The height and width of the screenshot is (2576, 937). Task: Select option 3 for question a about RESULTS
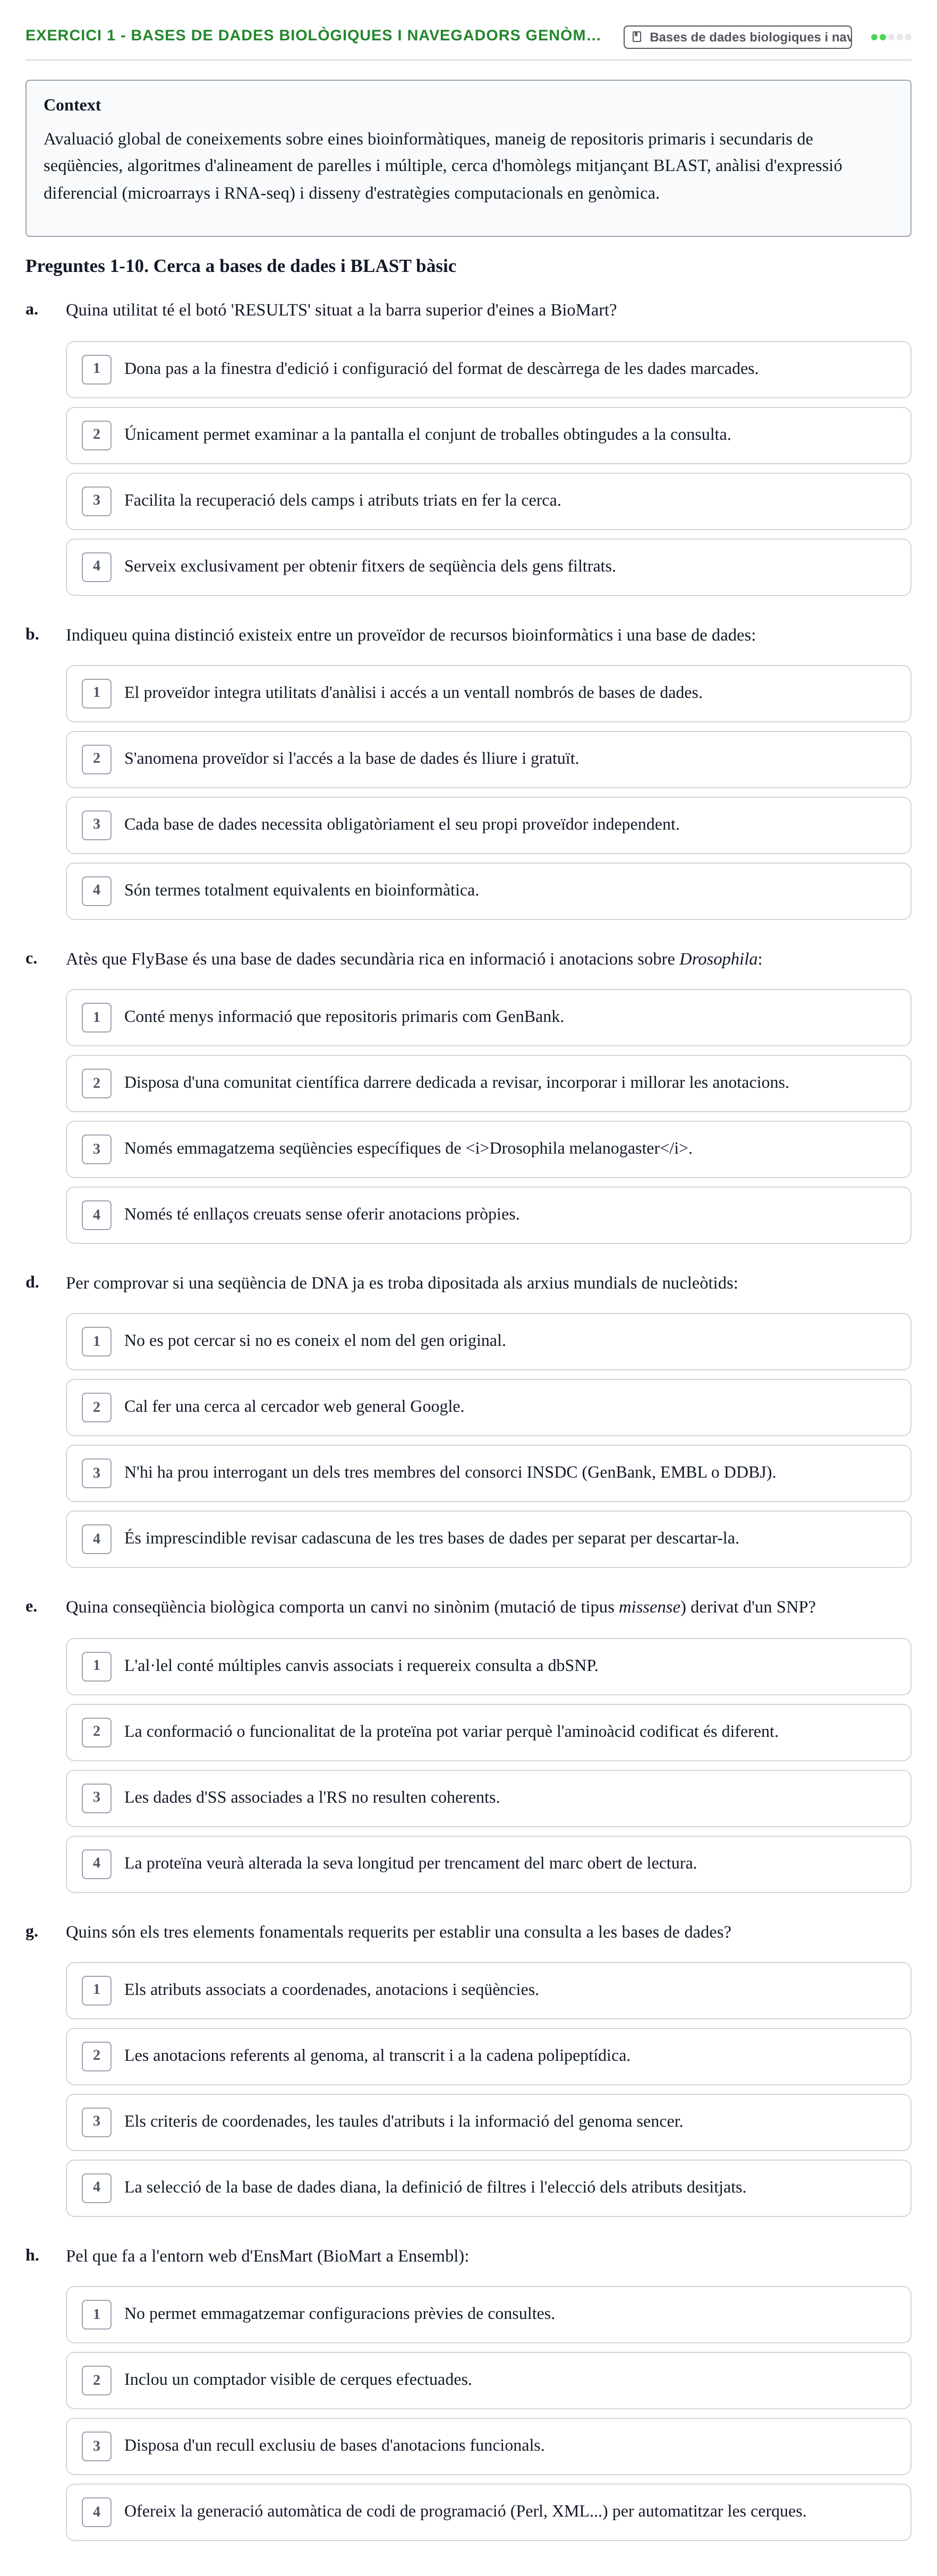(x=488, y=501)
